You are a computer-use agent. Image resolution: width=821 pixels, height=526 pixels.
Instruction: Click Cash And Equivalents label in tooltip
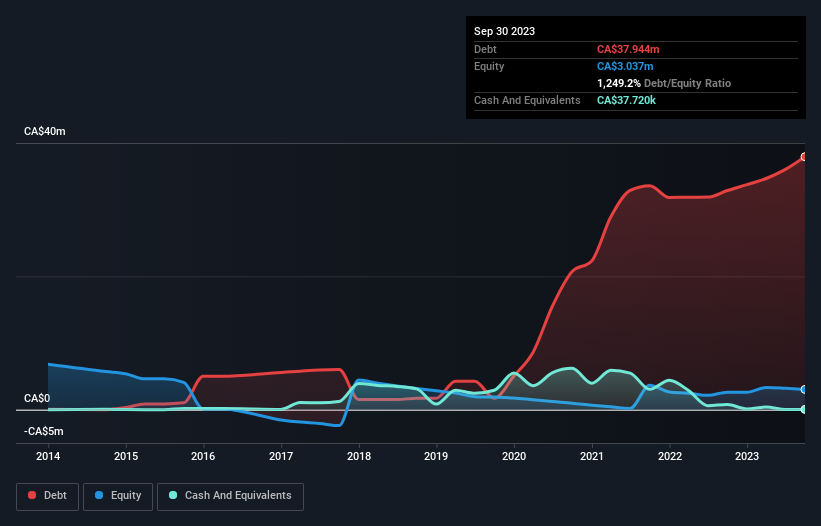click(x=527, y=100)
